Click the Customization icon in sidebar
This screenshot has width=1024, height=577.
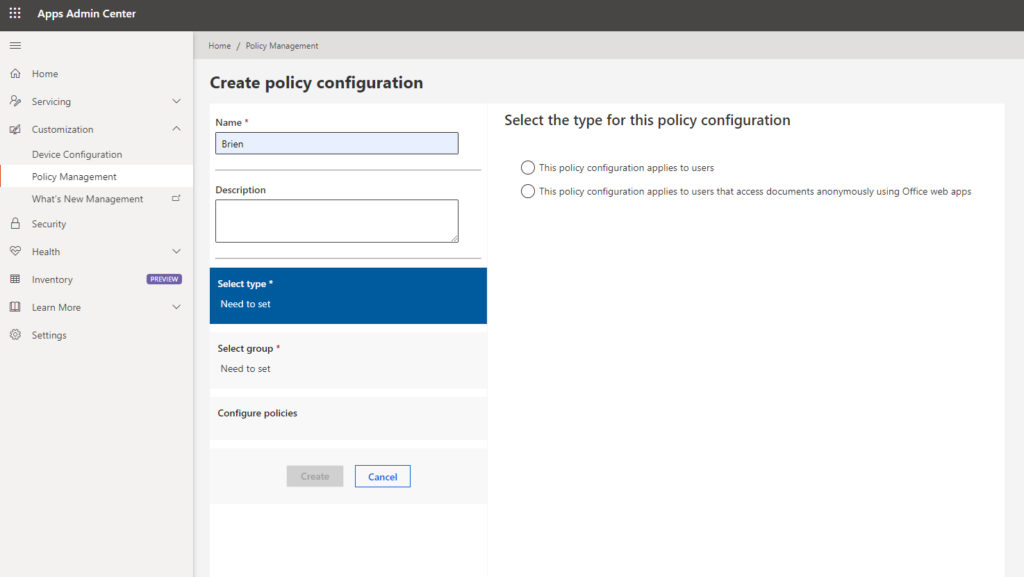[x=15, y=129]
